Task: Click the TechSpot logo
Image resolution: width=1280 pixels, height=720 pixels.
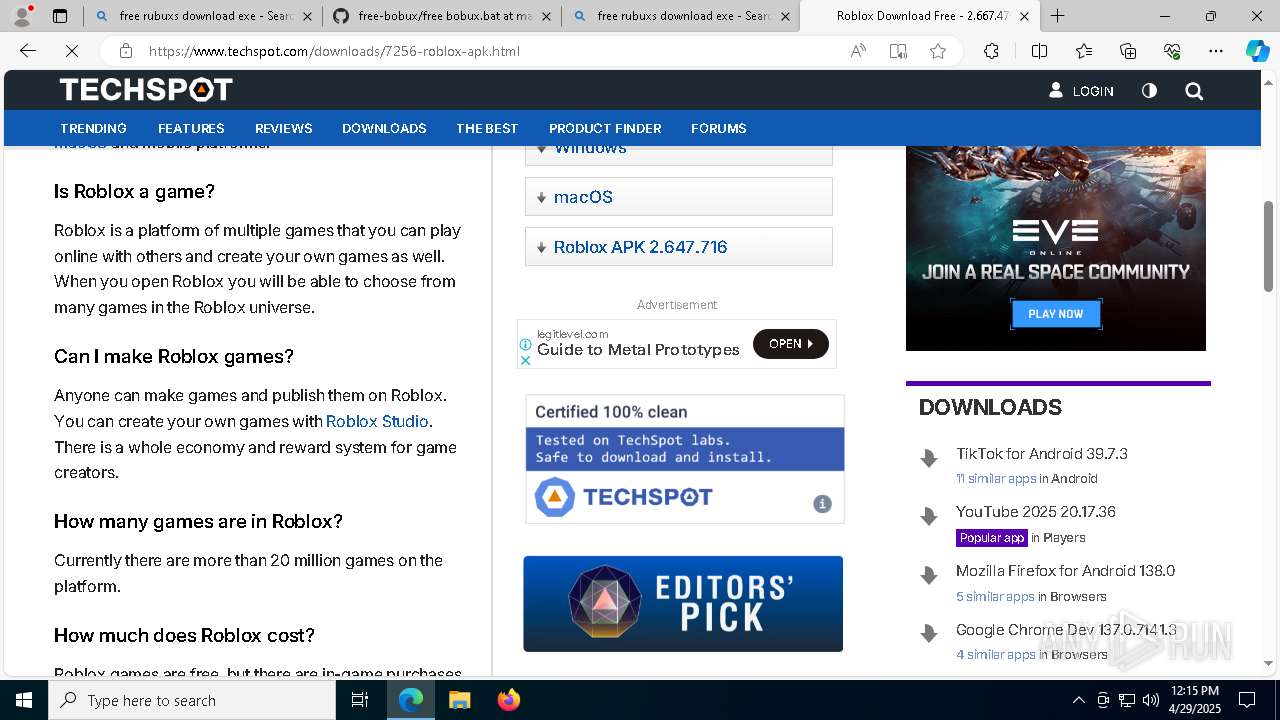Action: pos(146,90)
